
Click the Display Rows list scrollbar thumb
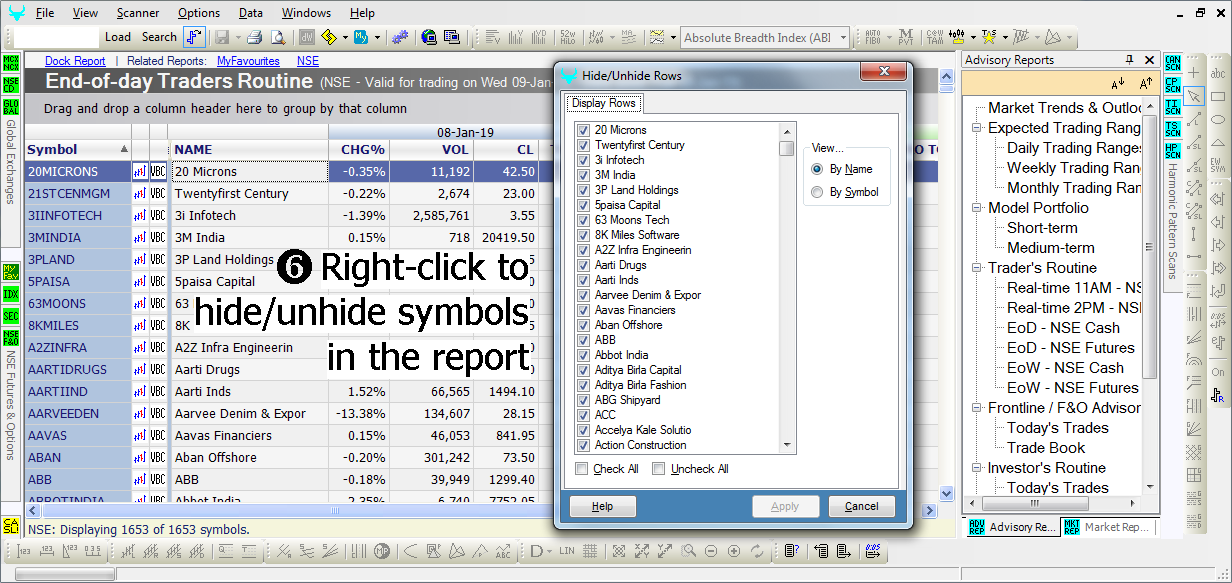point(787,149)
